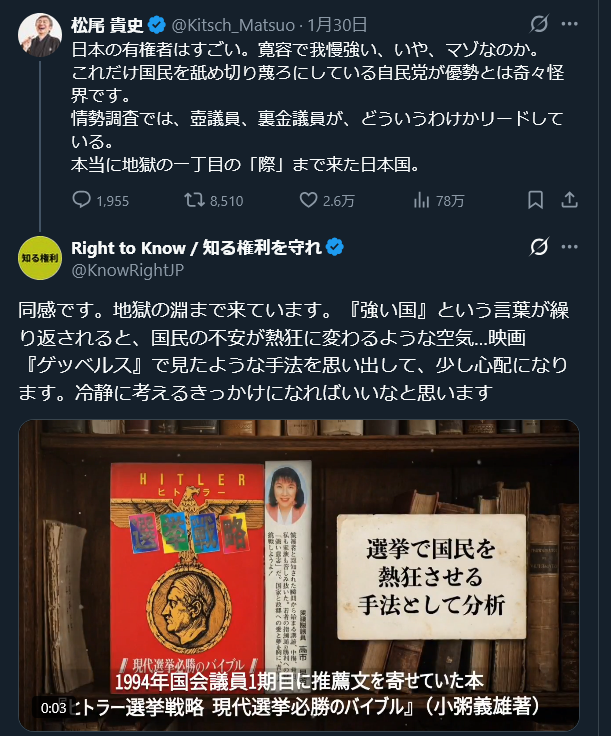Viewport: 611px width, 736px height.
Task: View analytics showing 78万 views
Action: pos(438,200)
